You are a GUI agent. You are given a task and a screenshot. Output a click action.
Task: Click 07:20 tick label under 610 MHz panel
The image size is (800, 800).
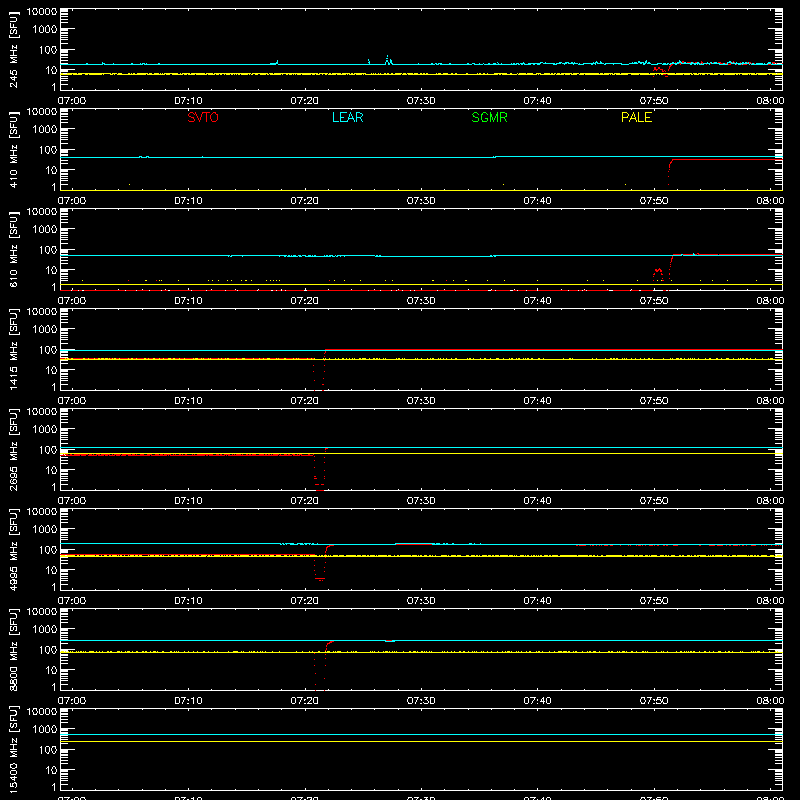point(305,301)
